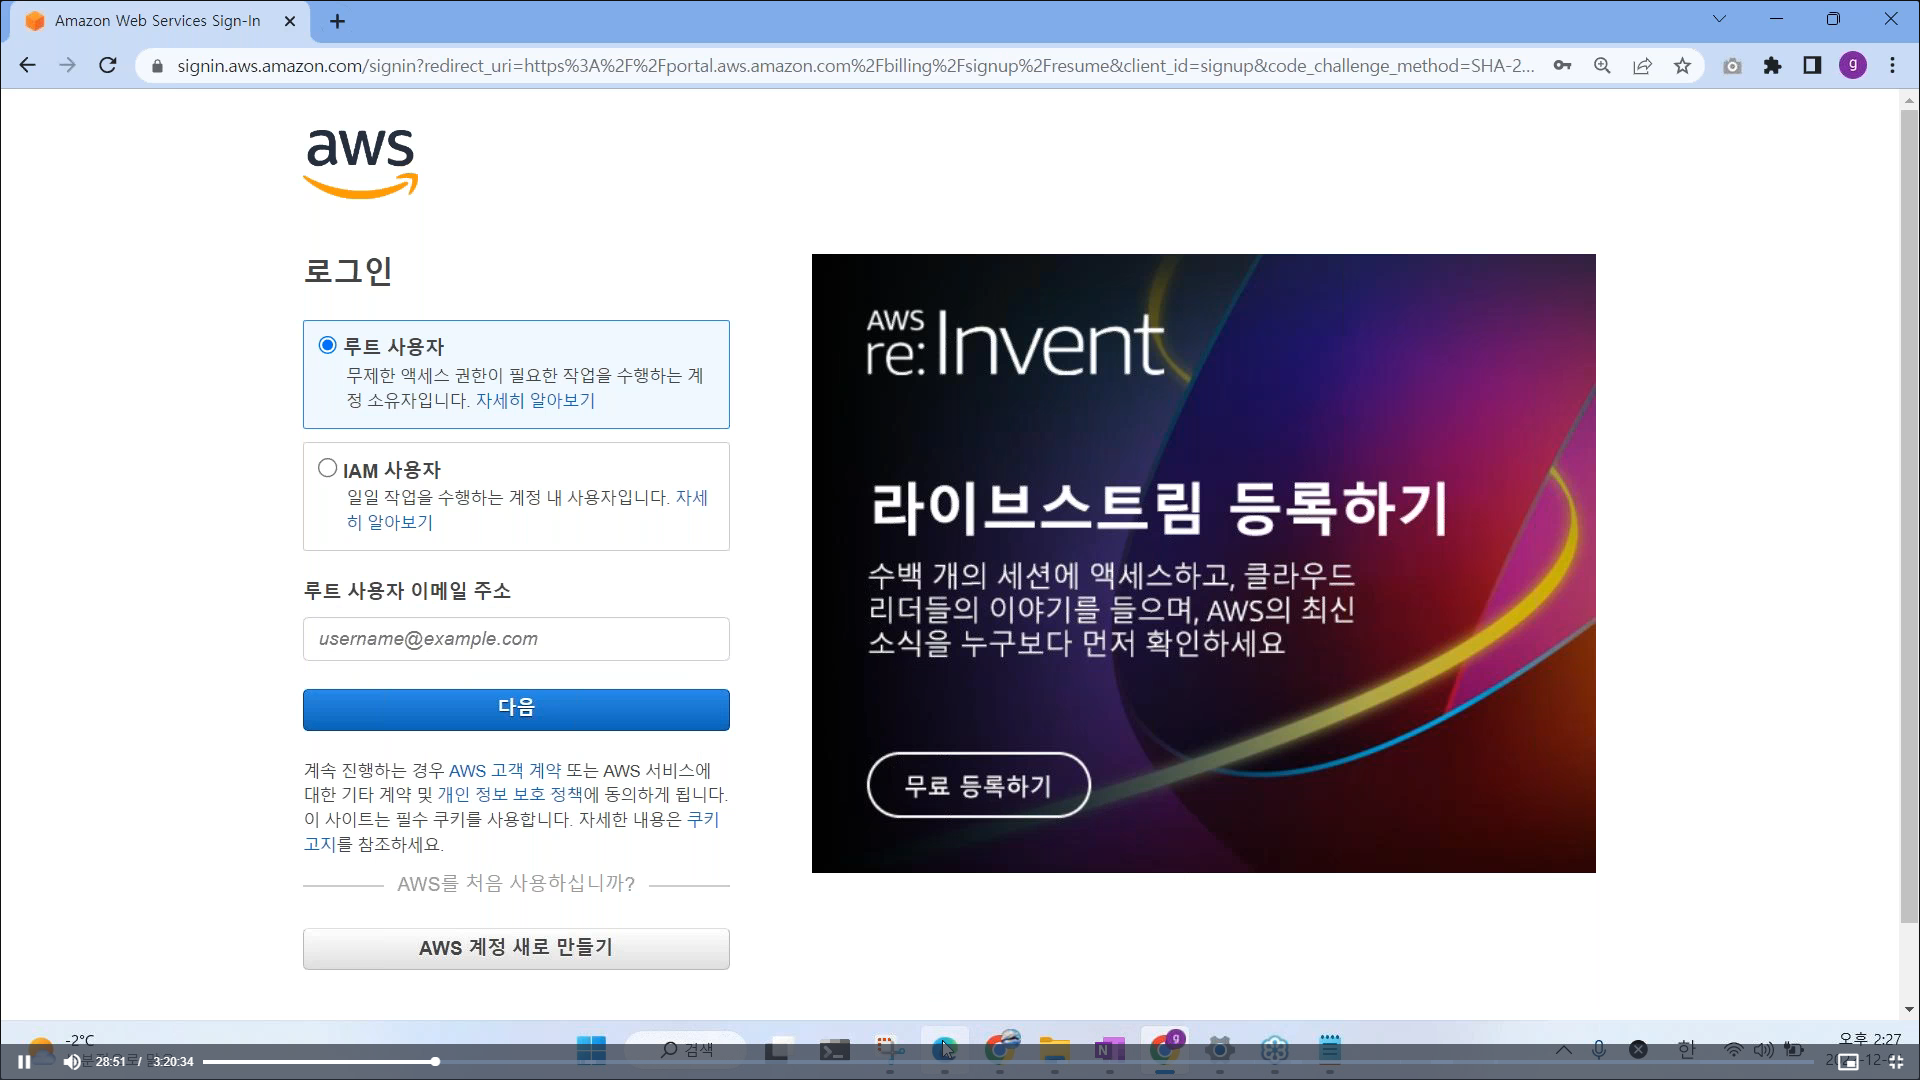
Task: Open a new browser tab
Action: pos(338,21)
